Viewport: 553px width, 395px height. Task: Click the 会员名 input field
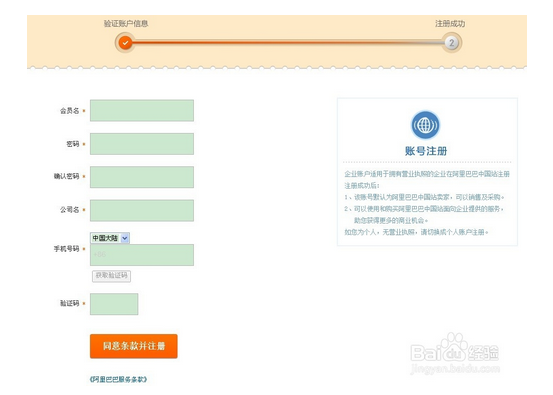pyautogui.click(x=142, y=110)
